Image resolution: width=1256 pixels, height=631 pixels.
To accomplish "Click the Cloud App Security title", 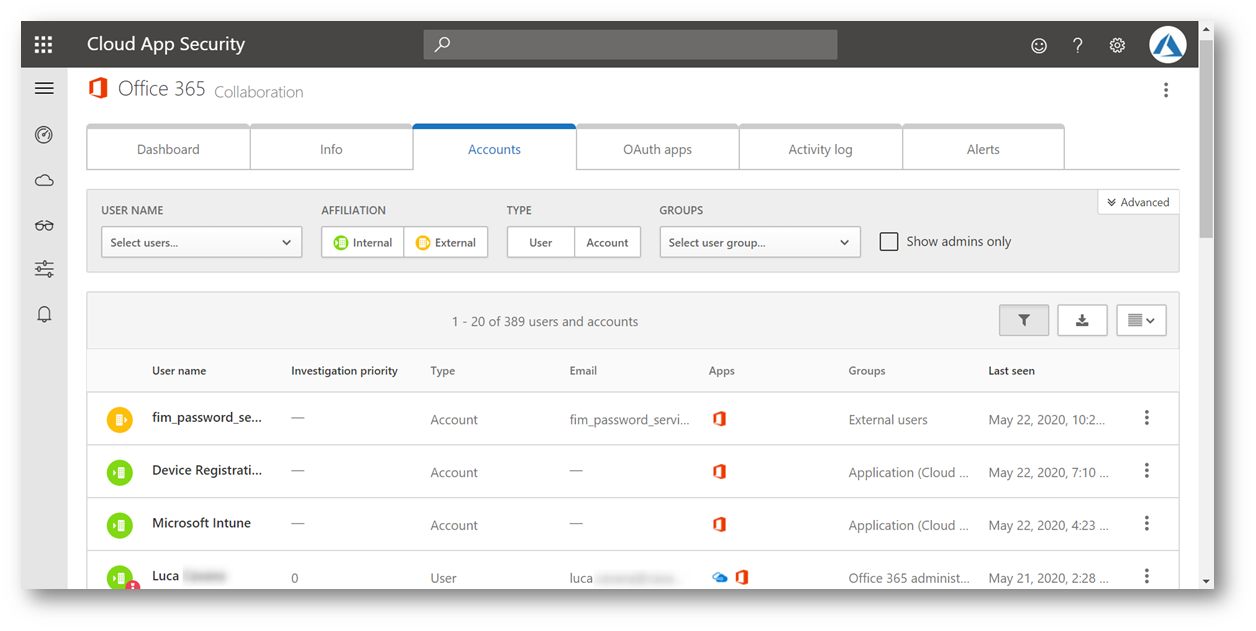I will [166, 44].
